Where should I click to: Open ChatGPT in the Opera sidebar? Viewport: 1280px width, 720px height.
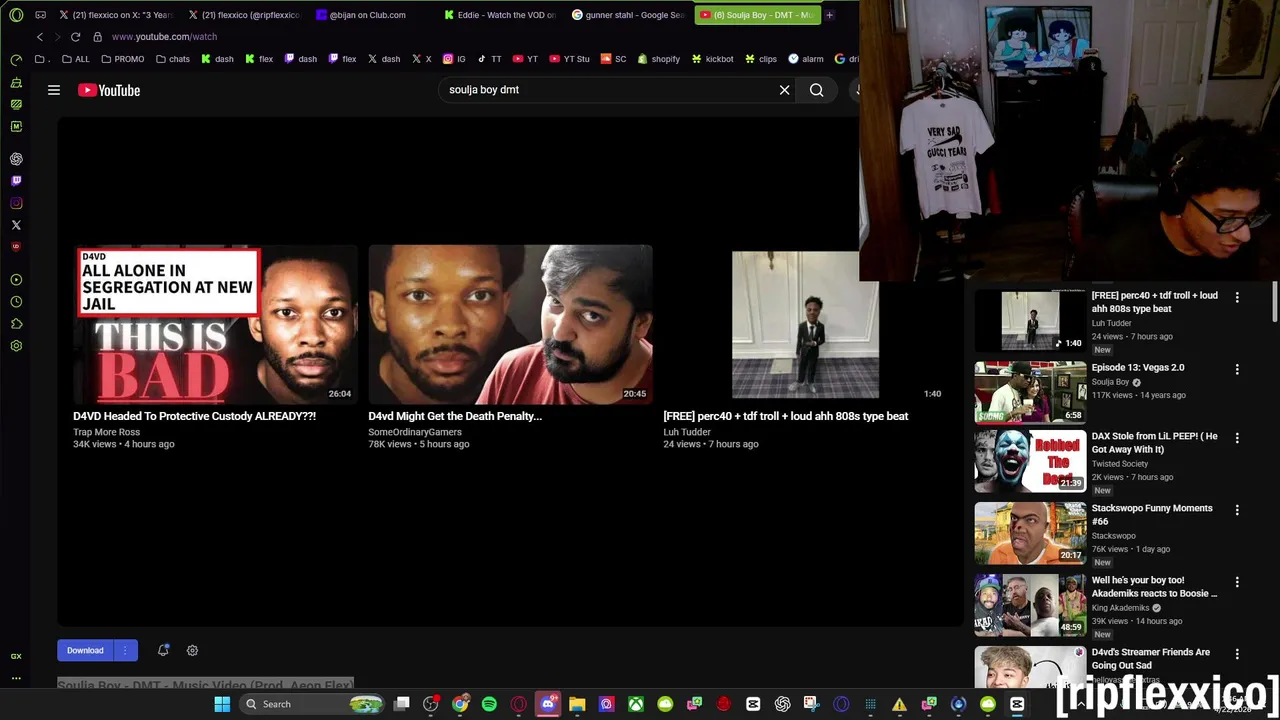coord(16,159)
